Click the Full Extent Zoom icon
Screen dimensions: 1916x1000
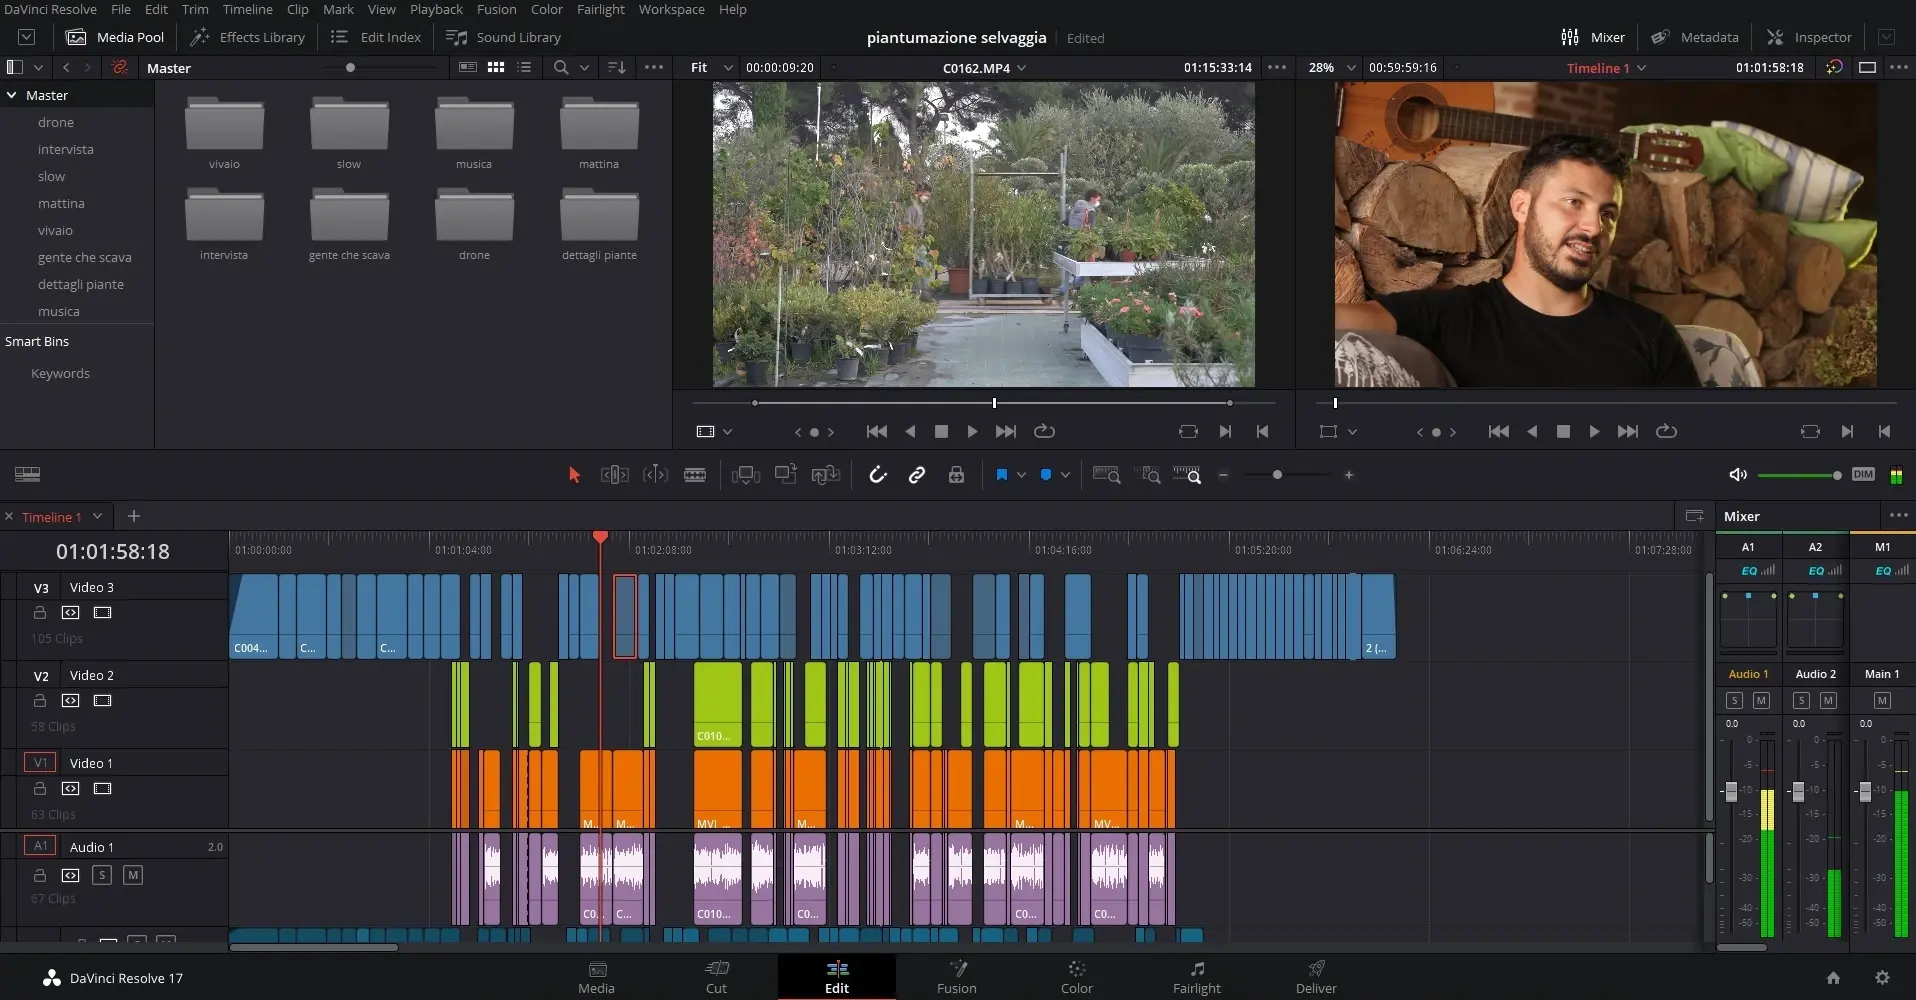(x=1106, y=475)
